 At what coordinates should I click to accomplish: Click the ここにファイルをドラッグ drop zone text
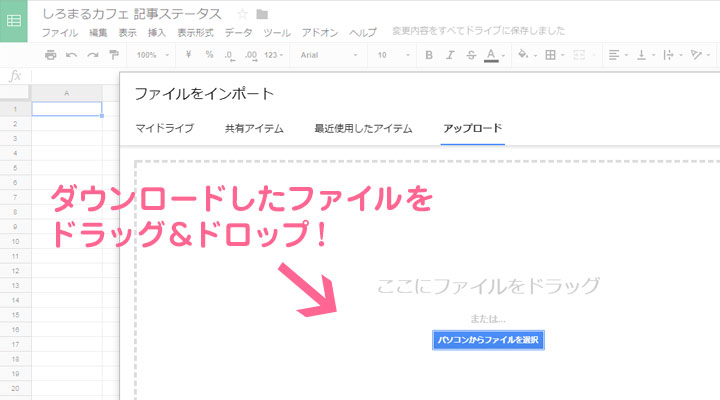488,286
